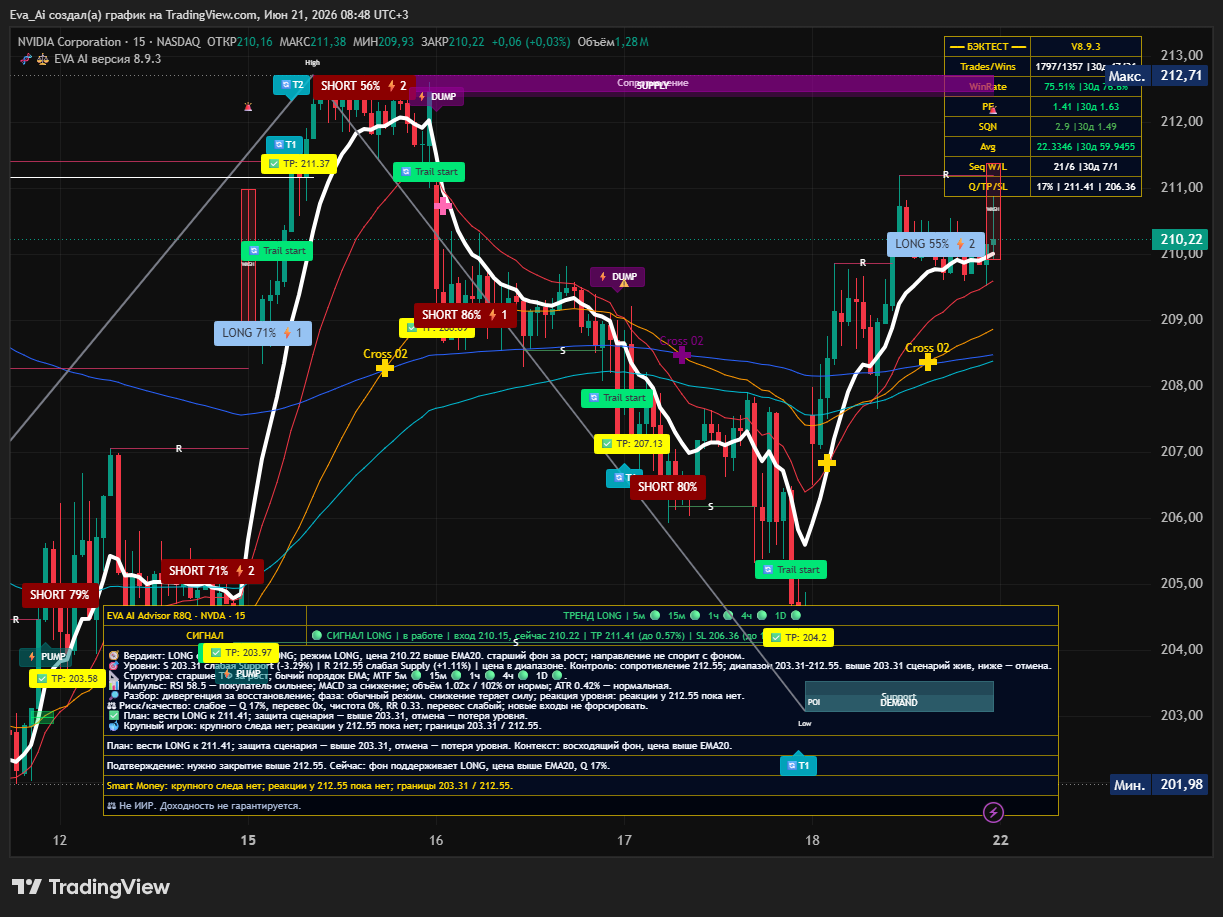This screenshot has width=1223, height=917.
Task: Click the date 17 on time axis
Action: pyautogui.click(x=625, y=839)
